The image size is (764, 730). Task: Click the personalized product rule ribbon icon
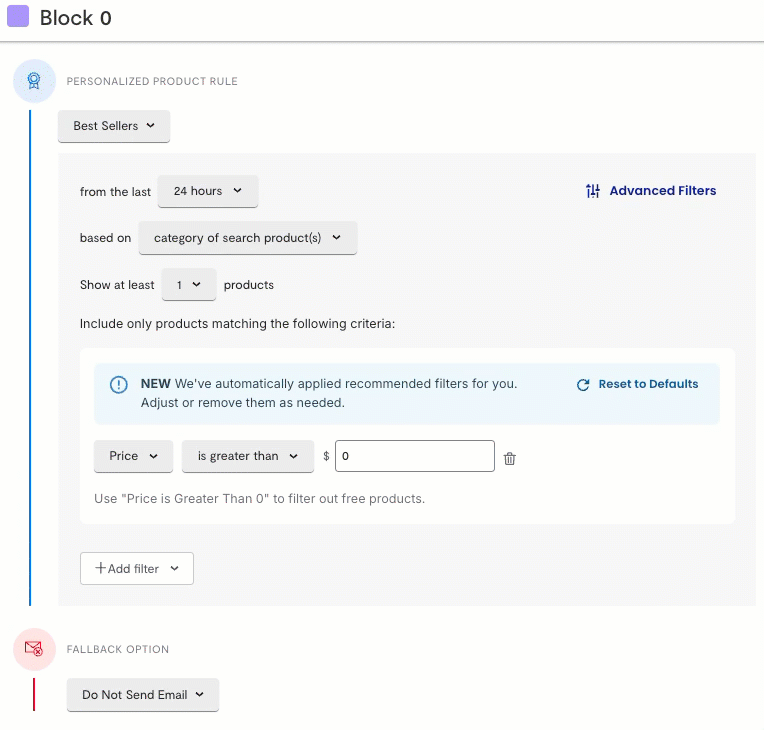34,81
